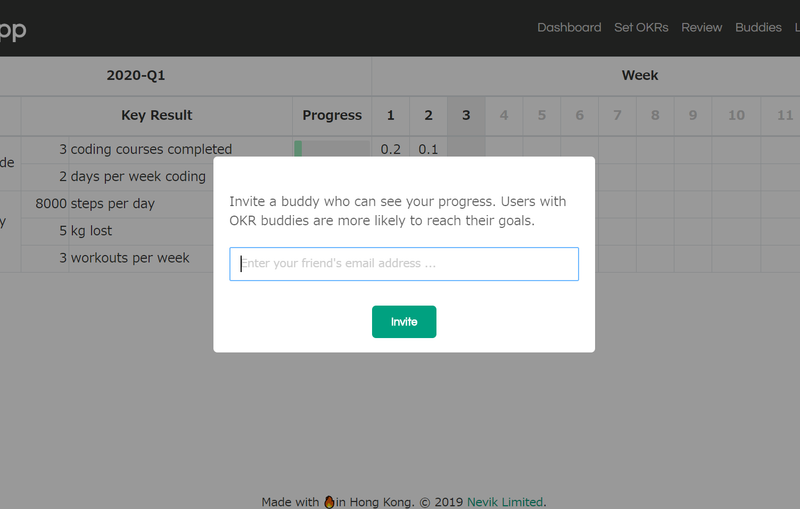This screenshot has height=509, width=800.
Task: Select the 2020-Q1 quarter heading
Action: tap(136, 75)
